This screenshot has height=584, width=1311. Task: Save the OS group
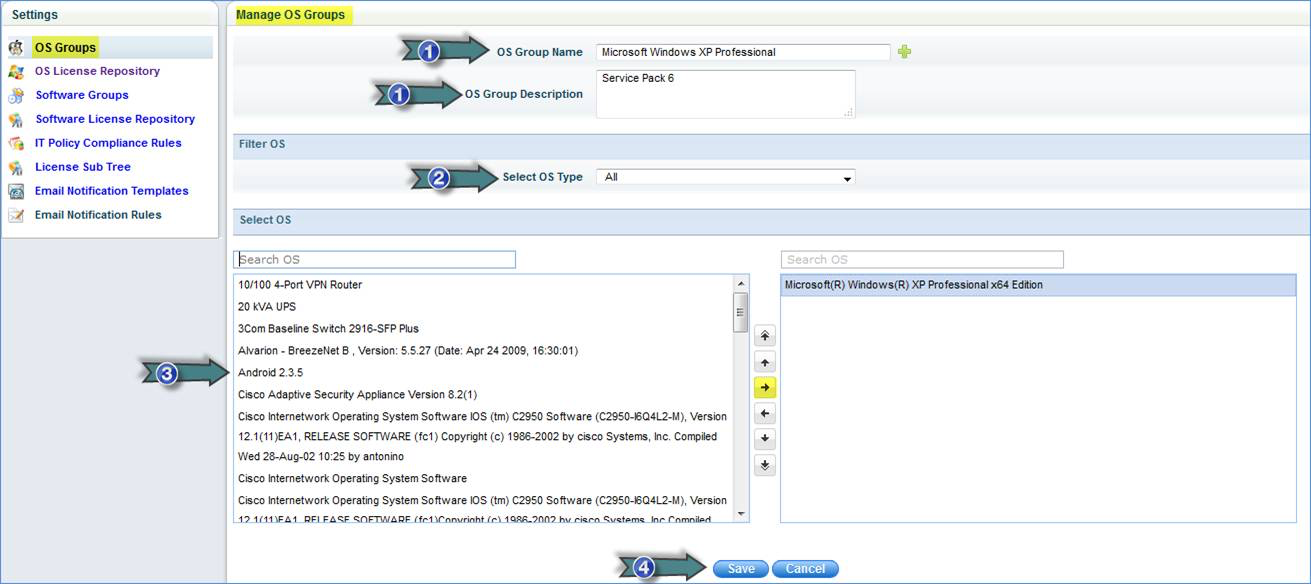(x=741, y=568)
